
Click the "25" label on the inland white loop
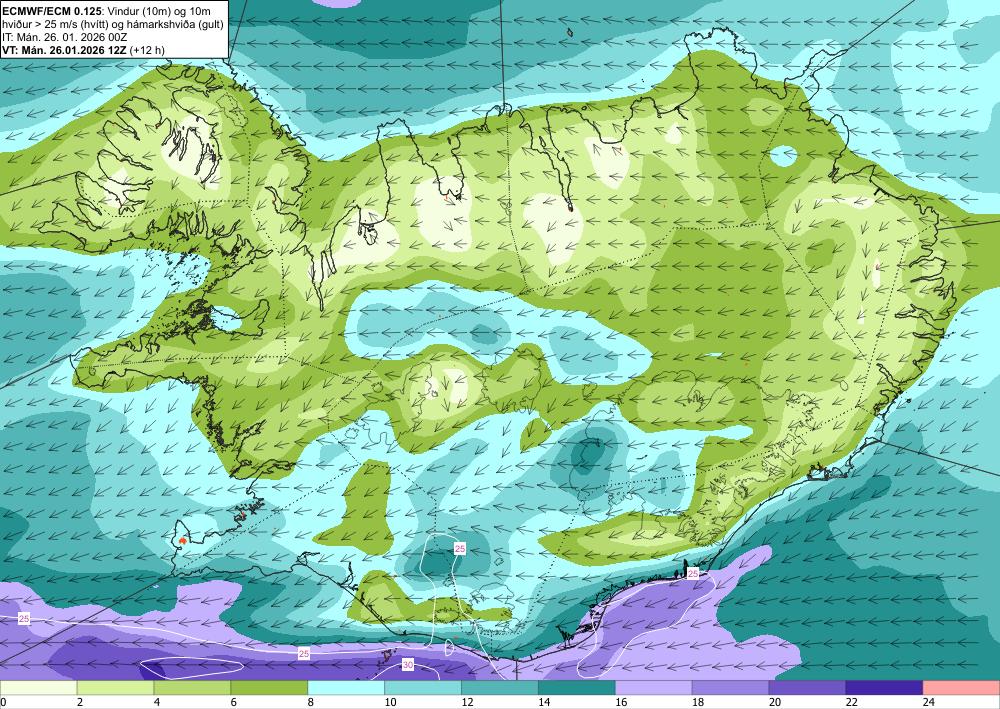(x=460, y=548)
